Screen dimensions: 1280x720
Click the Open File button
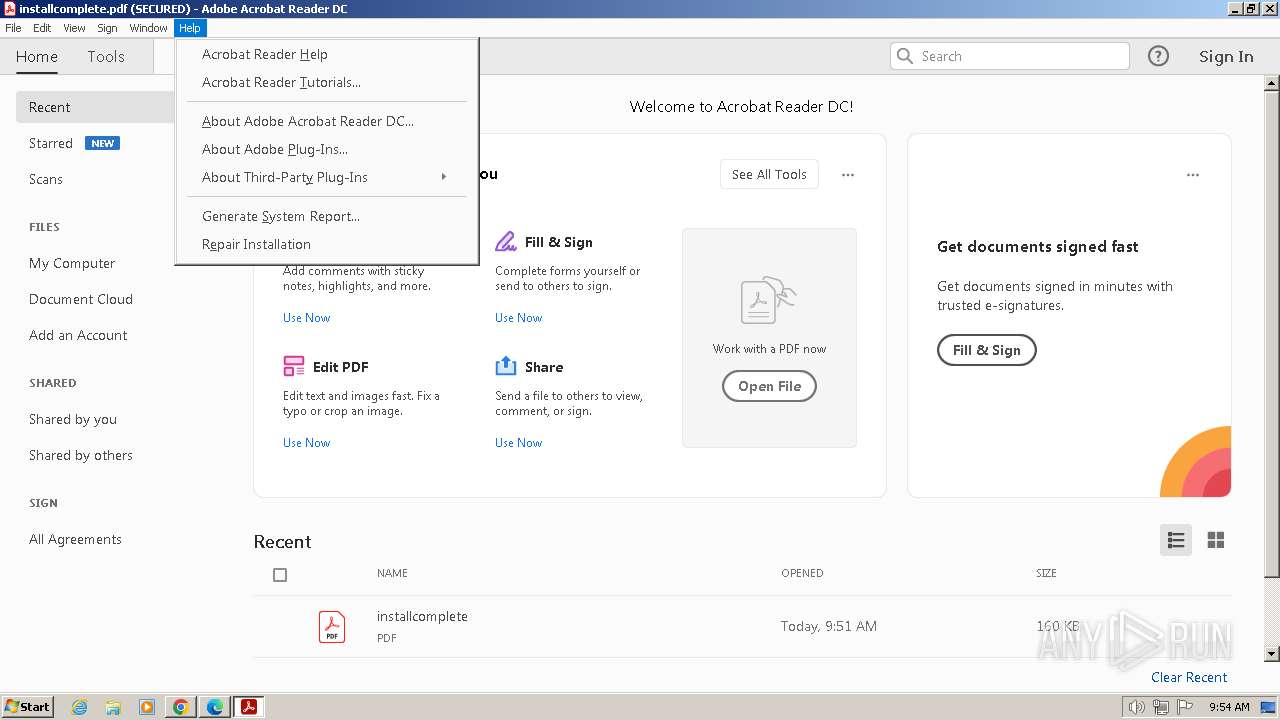pyautogui.click(x=769, y=386)
